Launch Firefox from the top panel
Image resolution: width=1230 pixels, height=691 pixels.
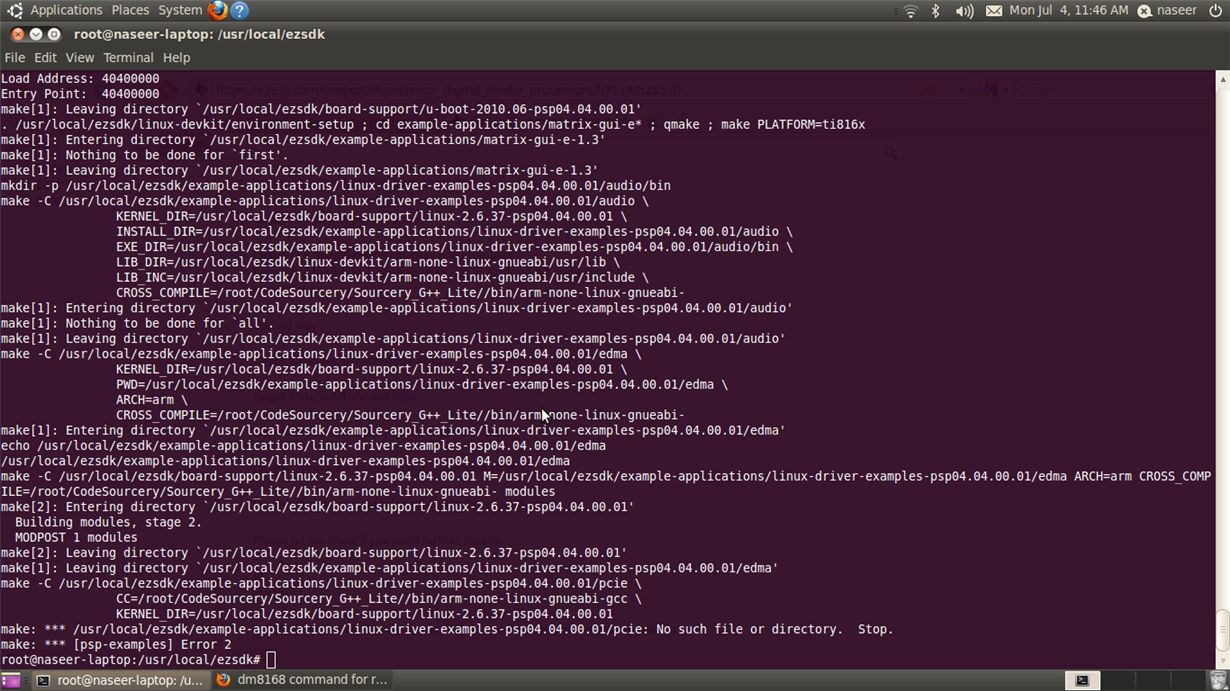tap(218, 10)
